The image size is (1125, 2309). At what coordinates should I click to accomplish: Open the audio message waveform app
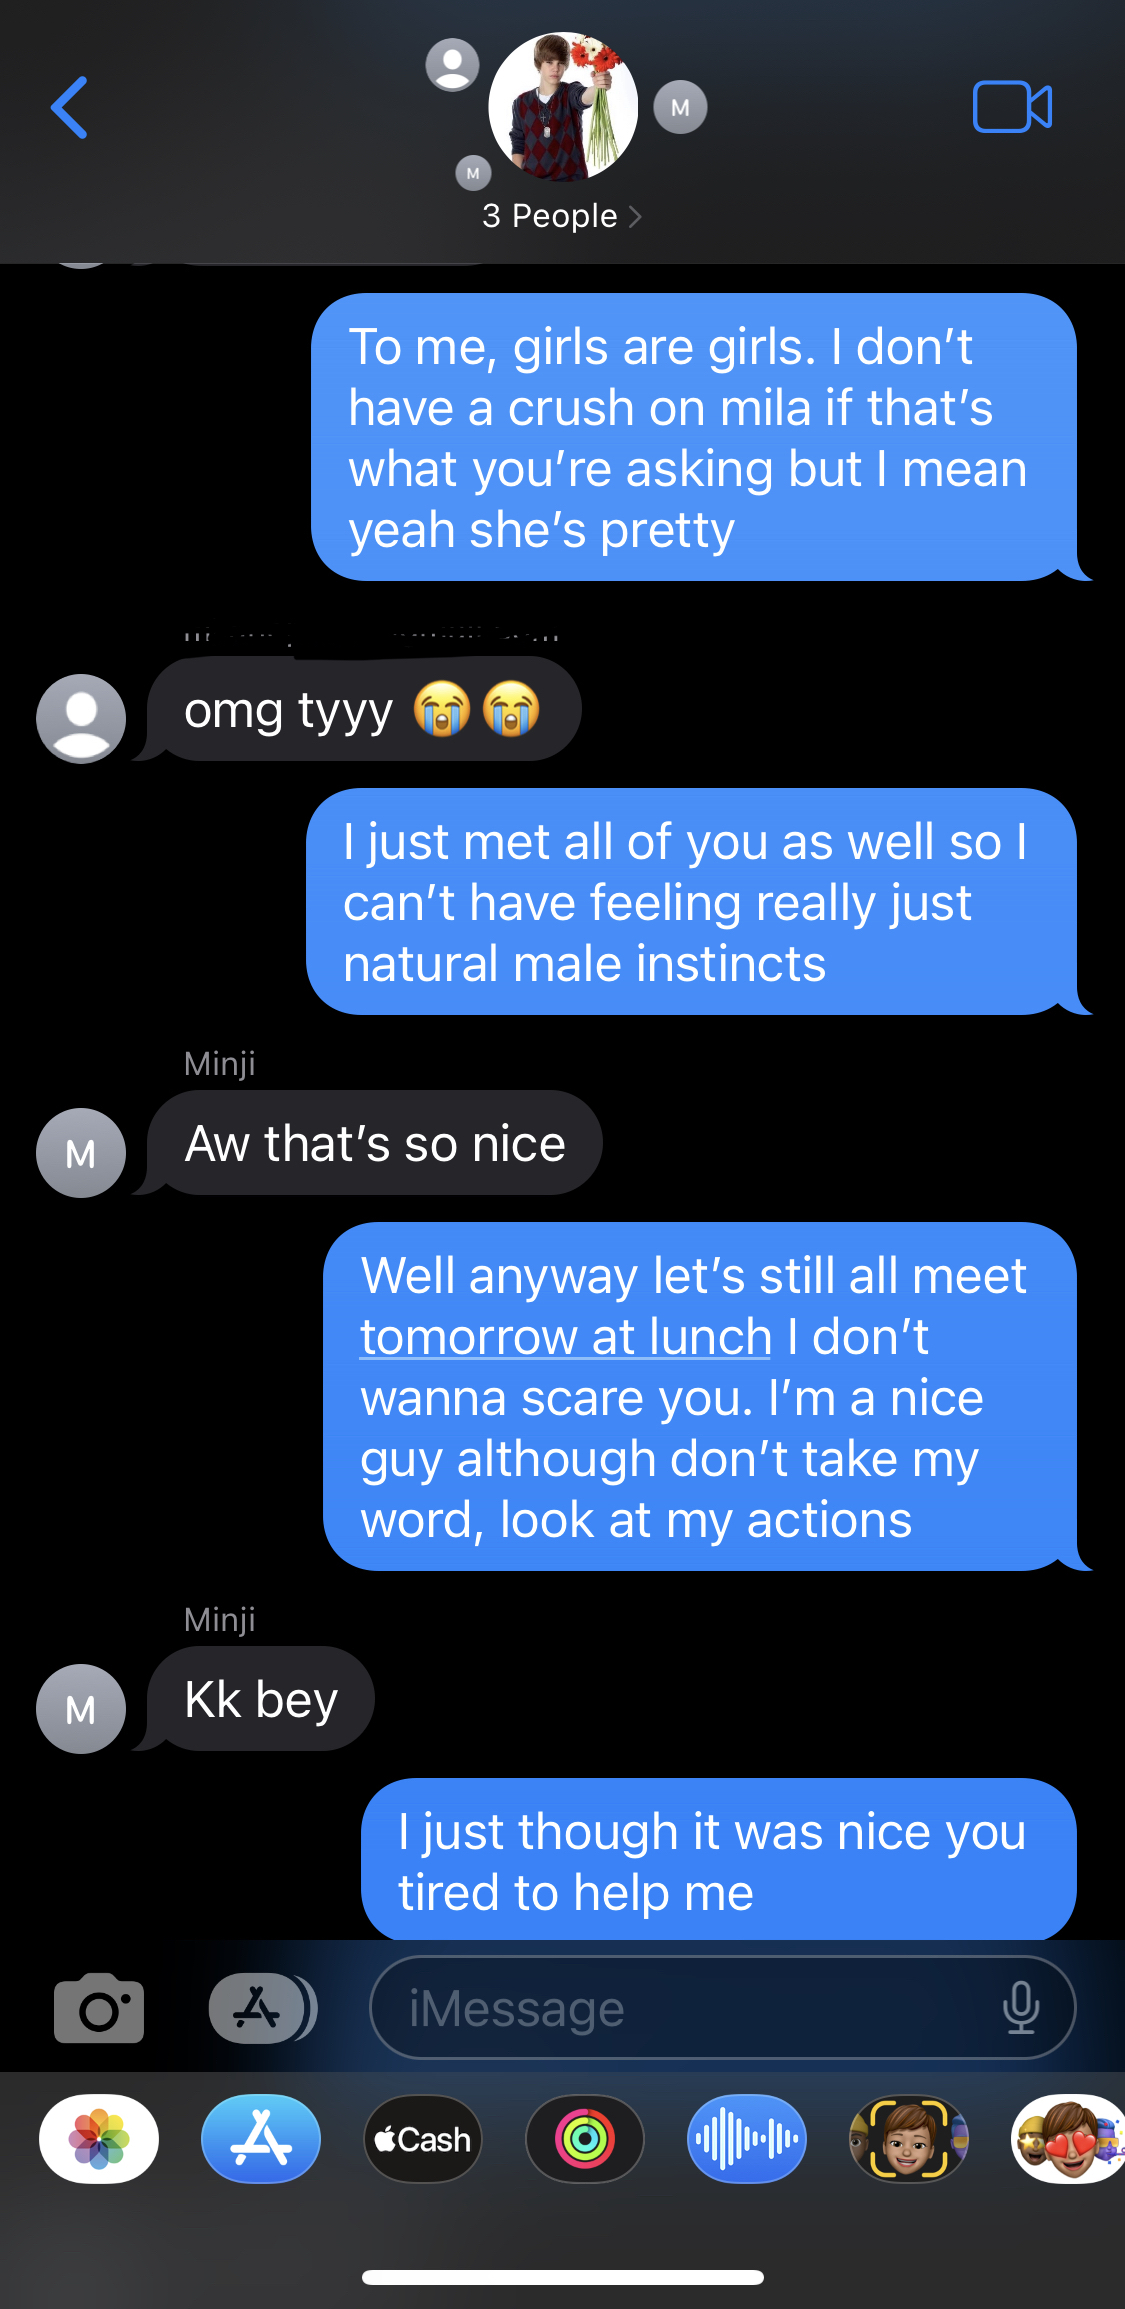(747, 2139)
